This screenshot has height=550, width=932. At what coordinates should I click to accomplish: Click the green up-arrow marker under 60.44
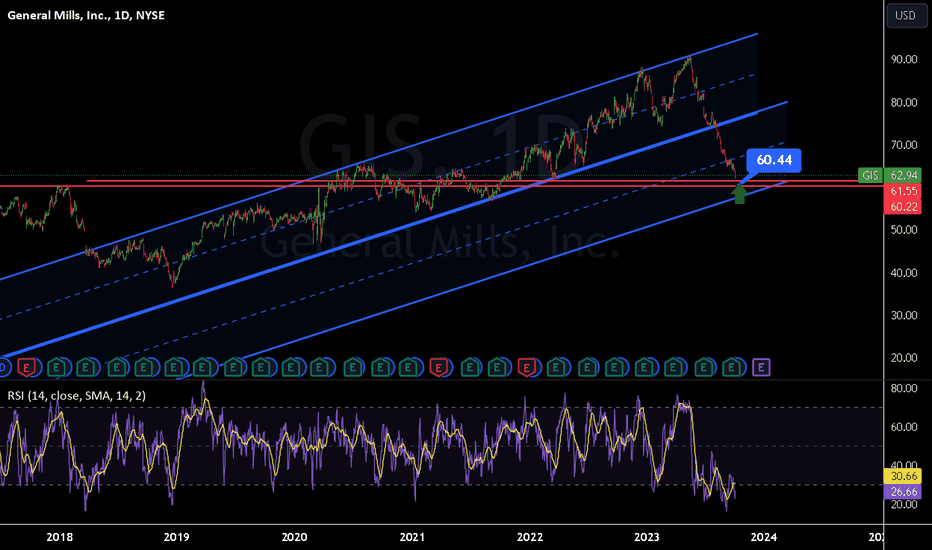[739, 194]
